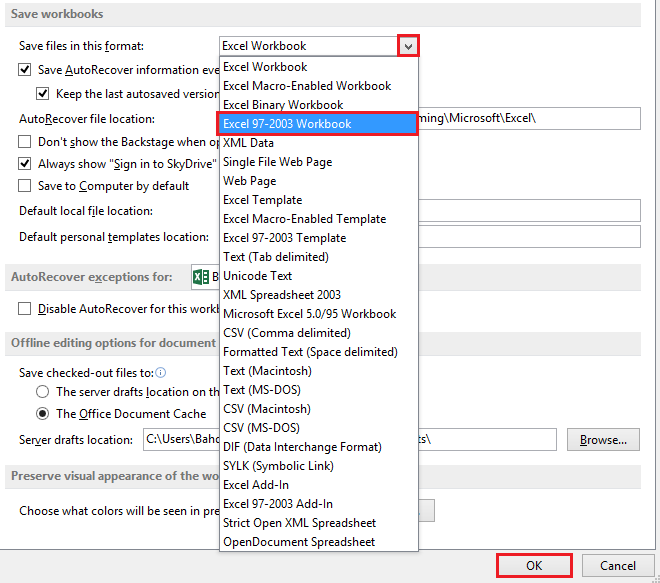The width and height of the screenshot is (660, 583).
Task: Pick Strict Open XML Spreadsheet option
Action: tap(319, 523)
